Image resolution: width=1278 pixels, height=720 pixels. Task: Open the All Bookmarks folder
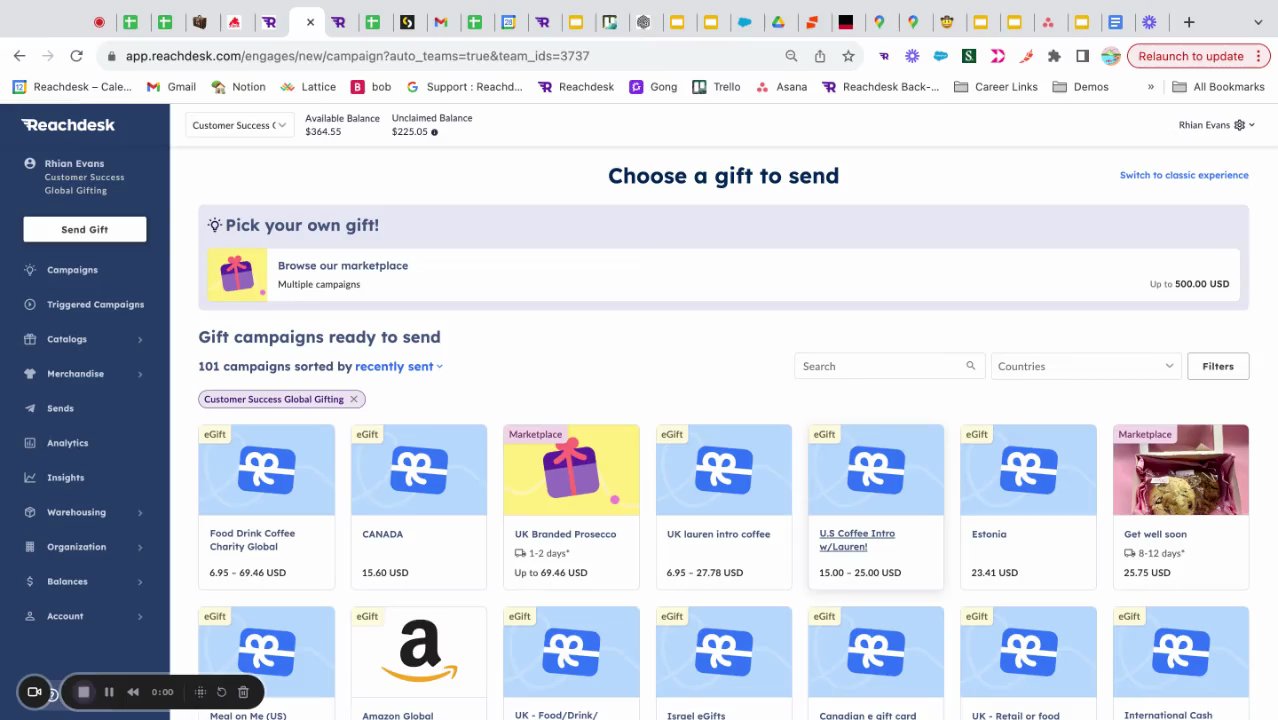pyautogui.click(x=1218, y=87)
